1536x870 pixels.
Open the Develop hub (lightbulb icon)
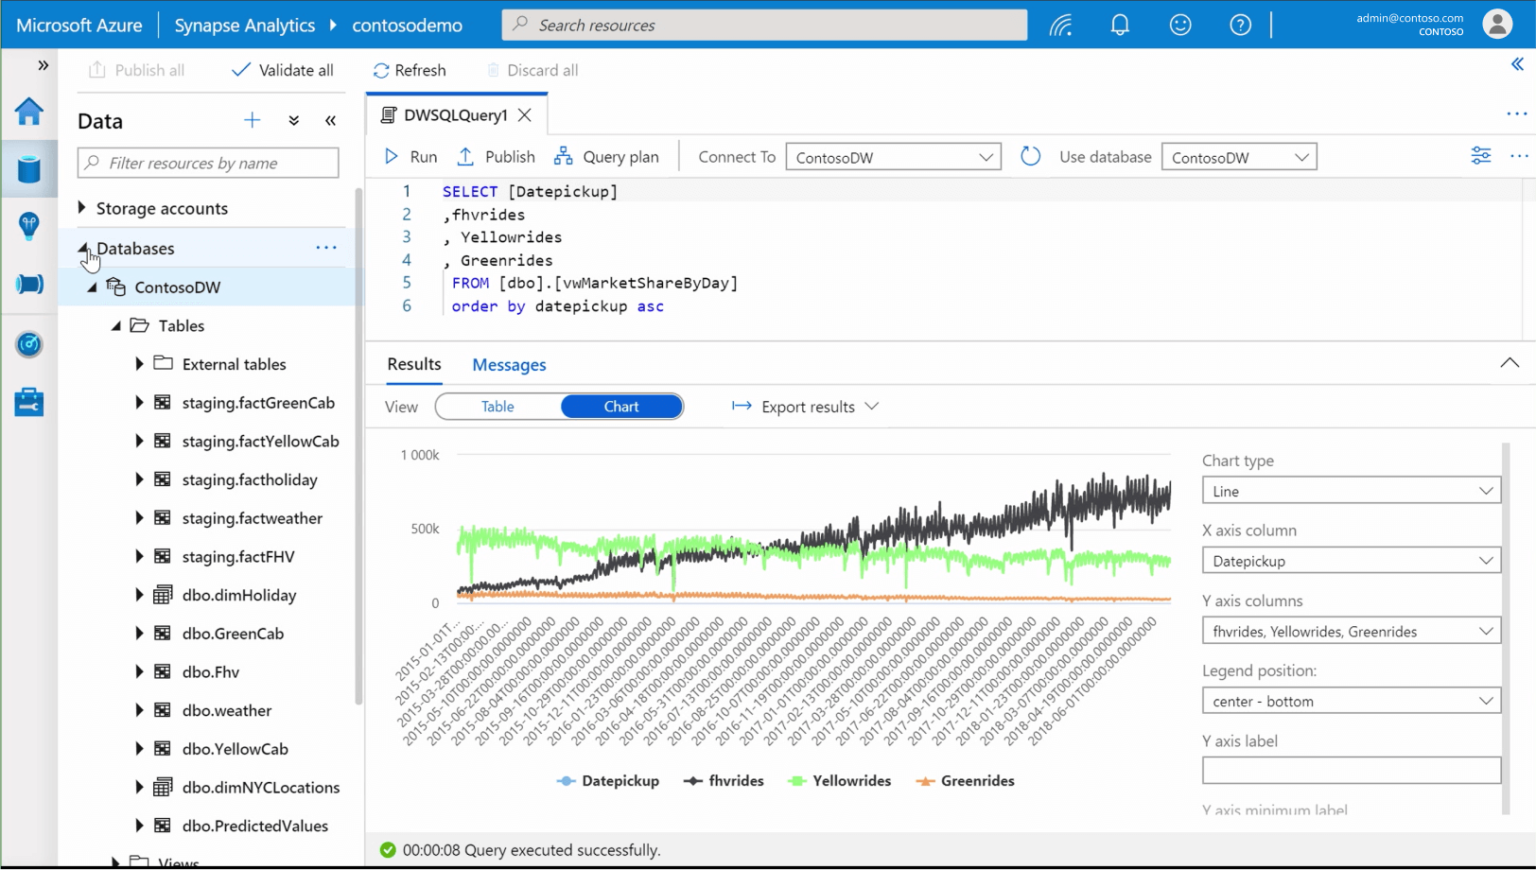point(29,225)
